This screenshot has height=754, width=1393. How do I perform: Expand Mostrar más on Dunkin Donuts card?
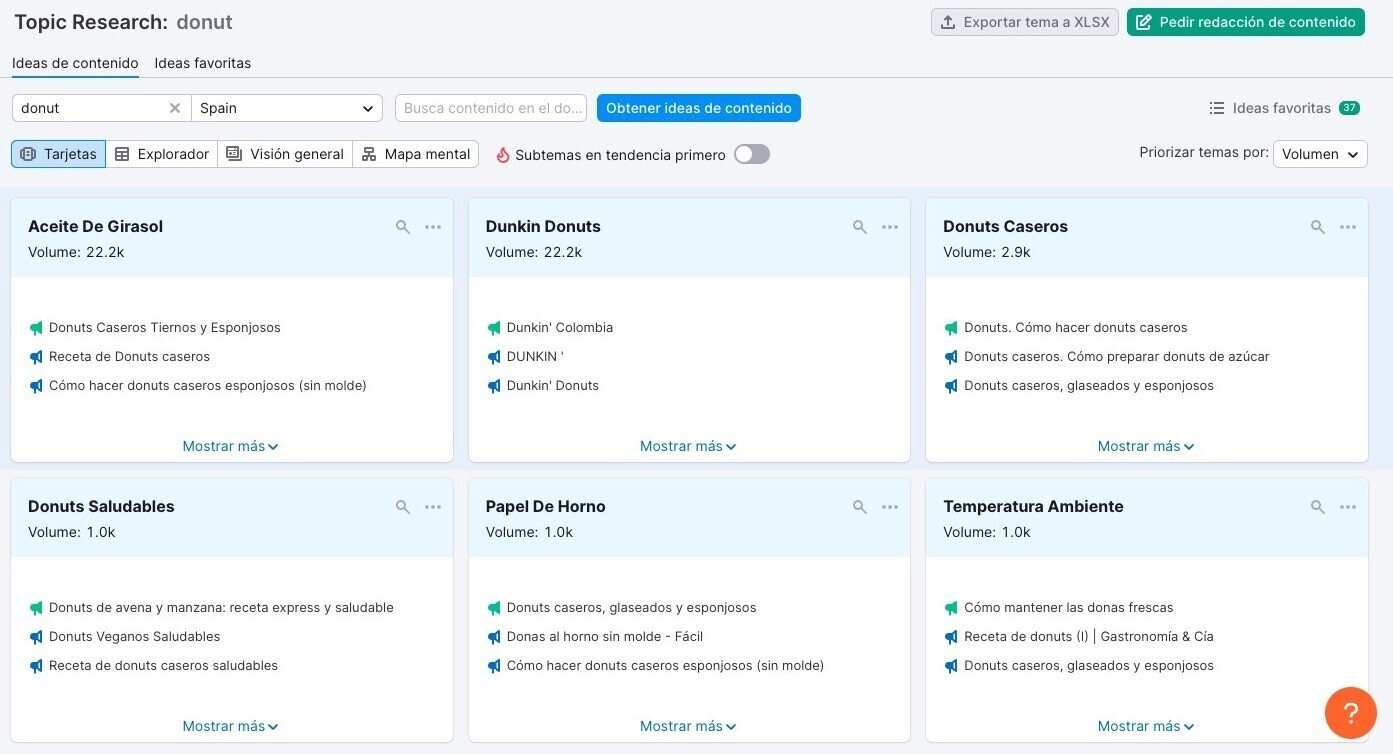[x=688, y=446]
